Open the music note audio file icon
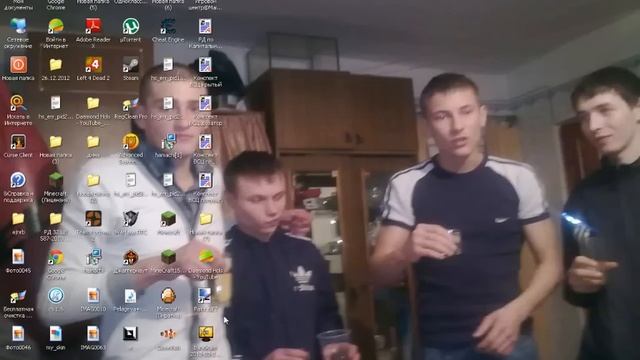 point(131,296)
